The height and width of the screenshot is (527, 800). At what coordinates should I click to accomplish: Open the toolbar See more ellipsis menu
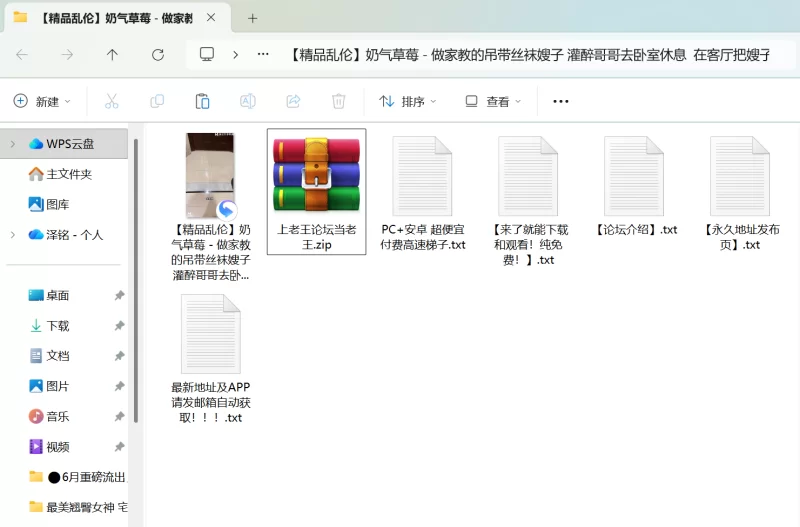point(560,101)
